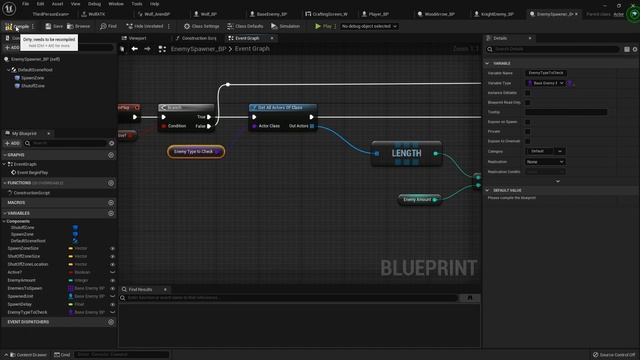
Task: Open debug object selector dropdown
Action: [x=369, y=26]
